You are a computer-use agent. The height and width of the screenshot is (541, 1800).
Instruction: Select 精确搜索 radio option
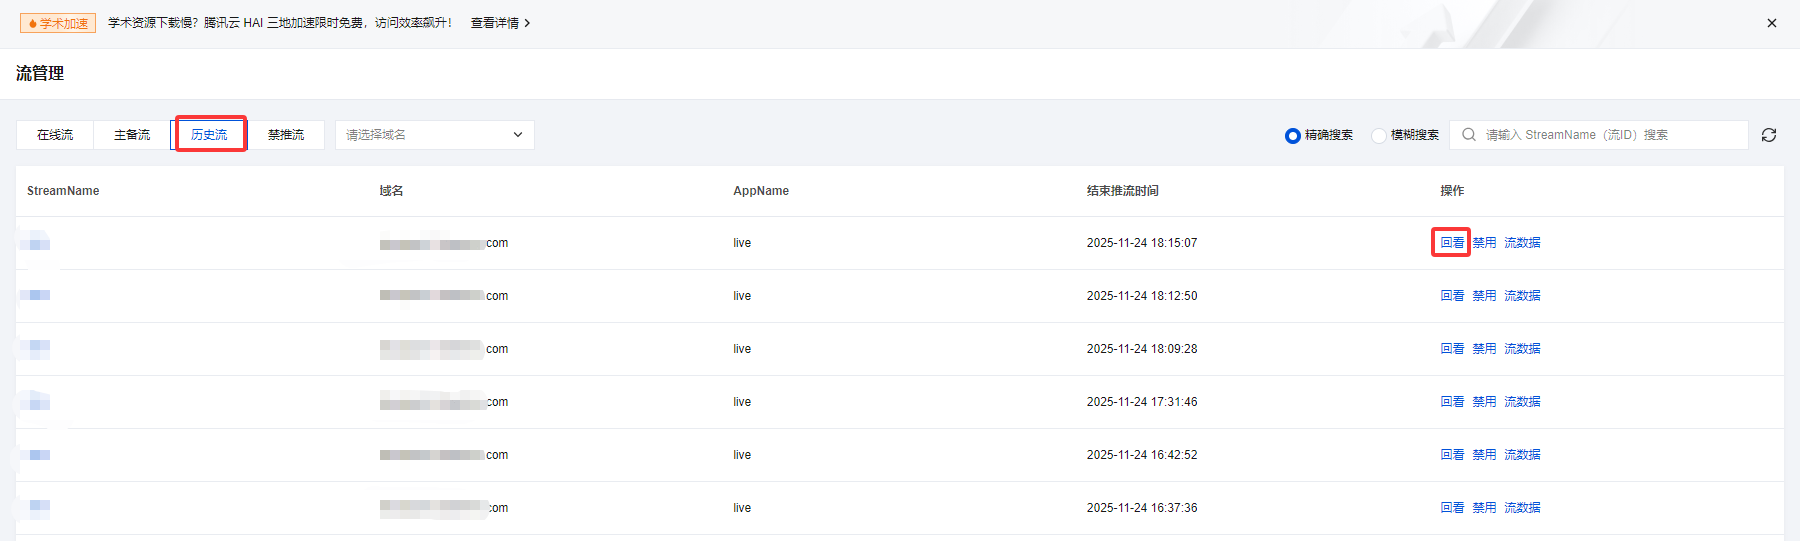point(1293,136)
